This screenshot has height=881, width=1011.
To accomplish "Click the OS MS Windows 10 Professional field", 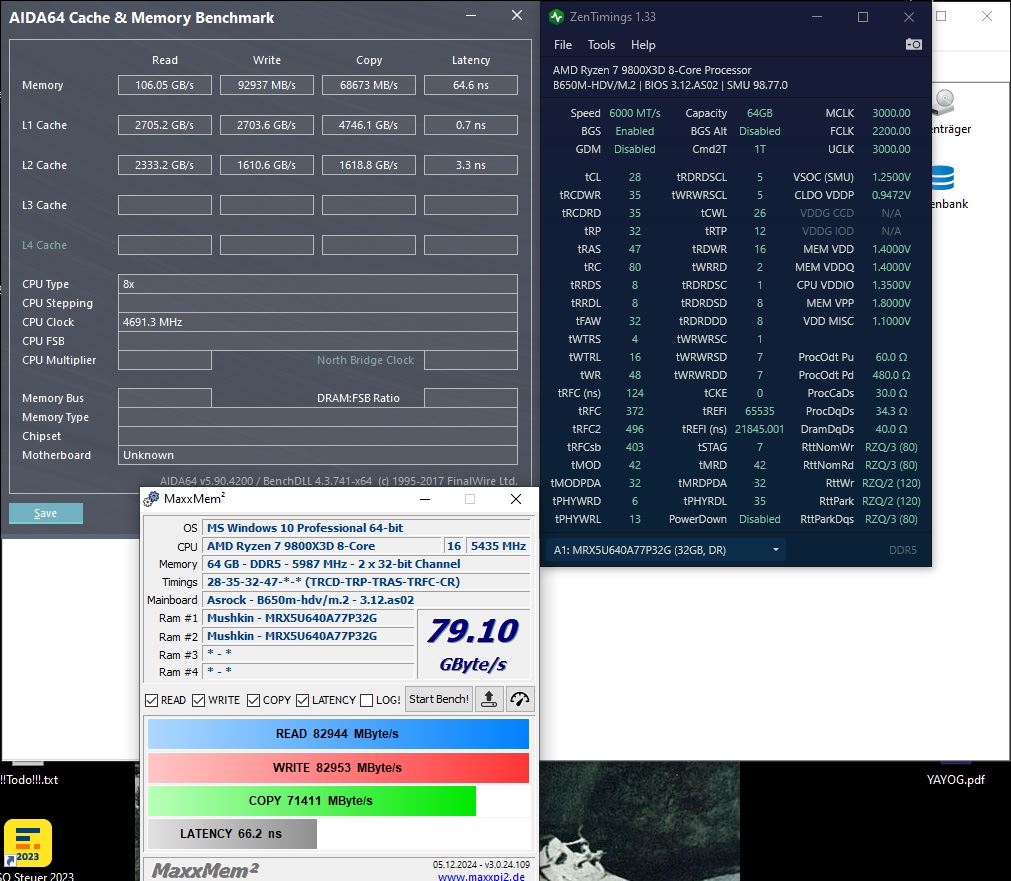I will click(x=366, y=528).
